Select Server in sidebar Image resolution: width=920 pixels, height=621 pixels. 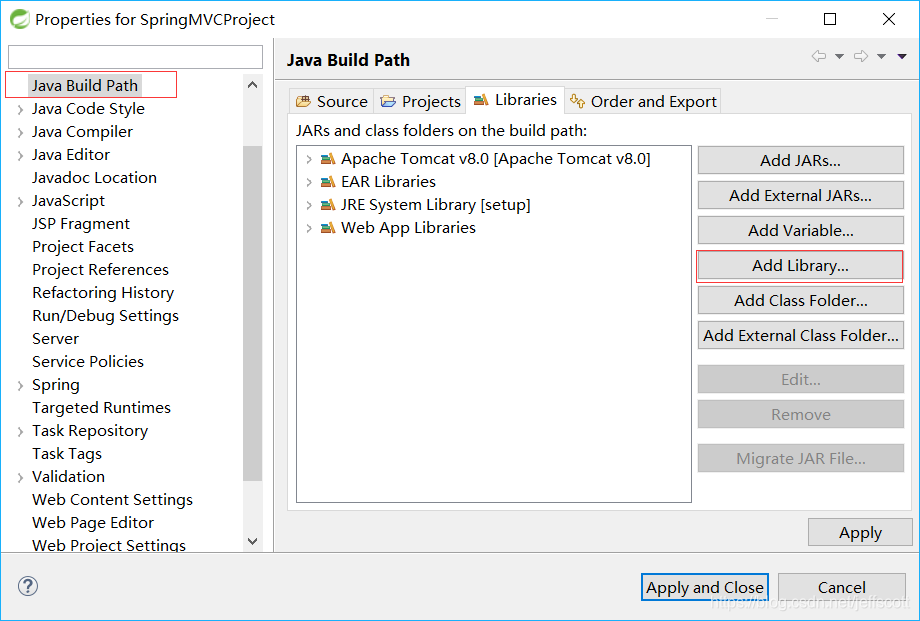[x=55, y=339]
